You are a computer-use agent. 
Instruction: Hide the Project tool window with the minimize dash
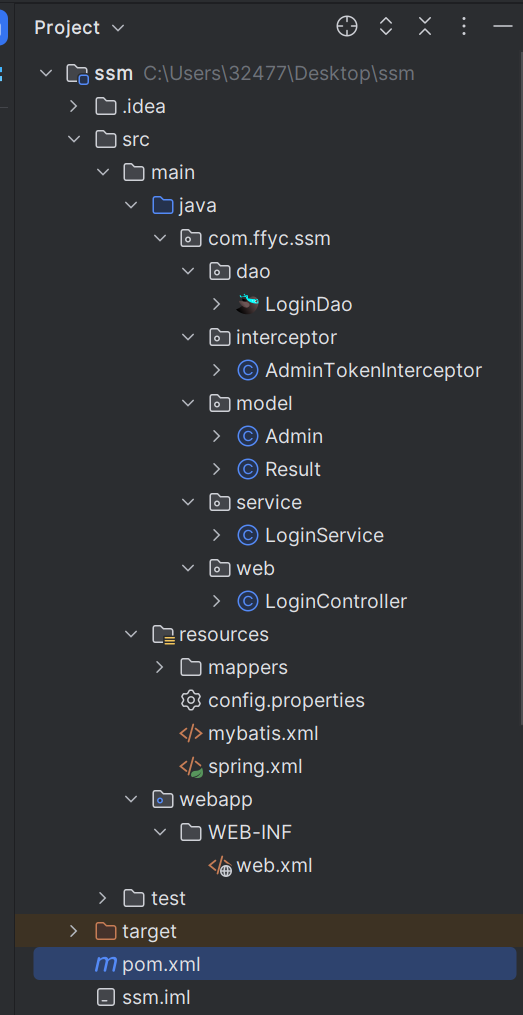(x=503, y=27)
